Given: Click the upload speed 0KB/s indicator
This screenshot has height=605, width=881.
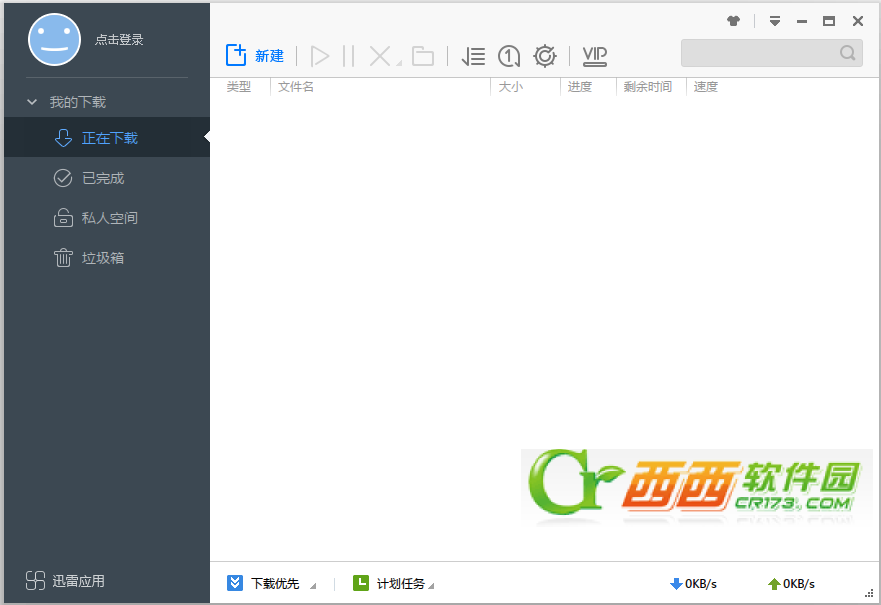Looking at the screenshot, I should [x=791, y=584].
